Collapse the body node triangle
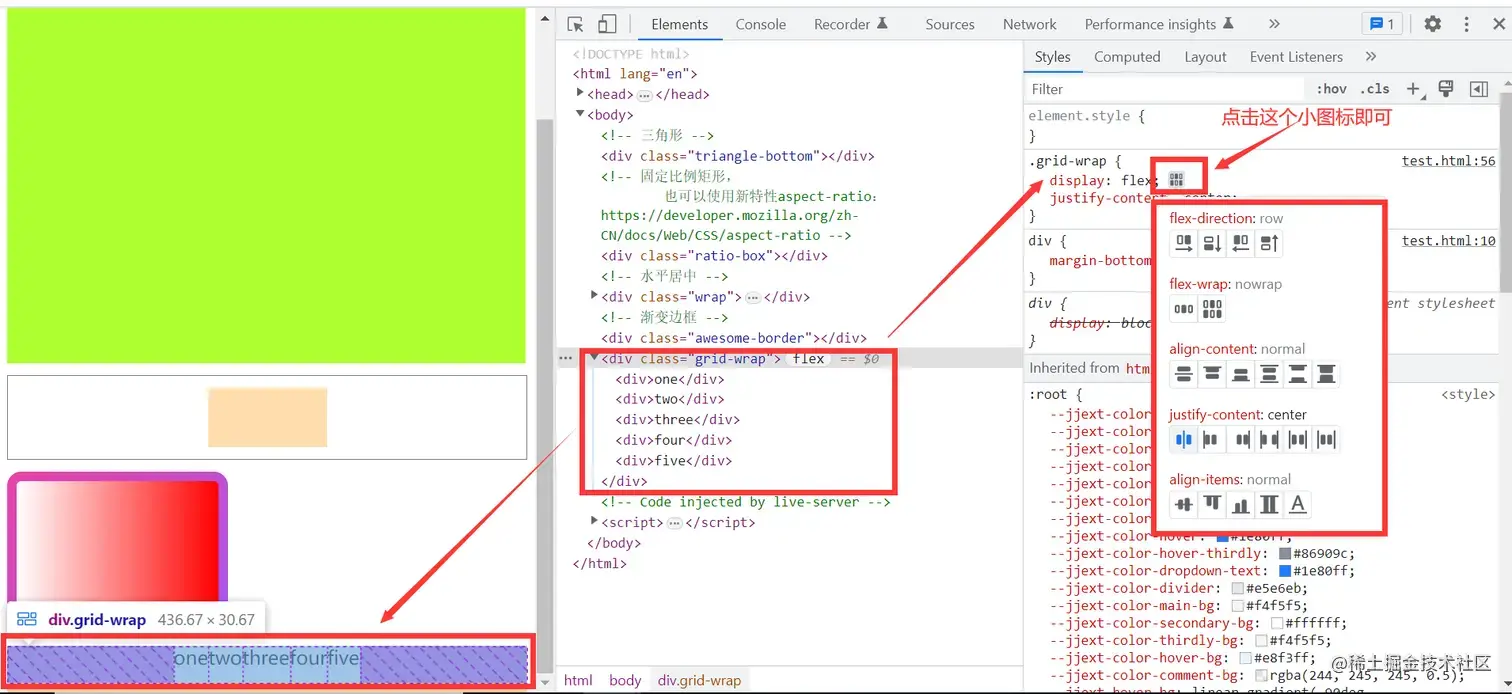 (580, 114)
